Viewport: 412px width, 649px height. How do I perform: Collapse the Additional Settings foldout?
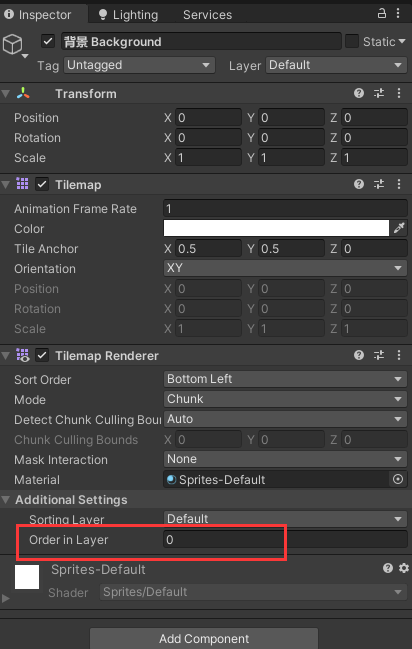[x=5, y=500]
